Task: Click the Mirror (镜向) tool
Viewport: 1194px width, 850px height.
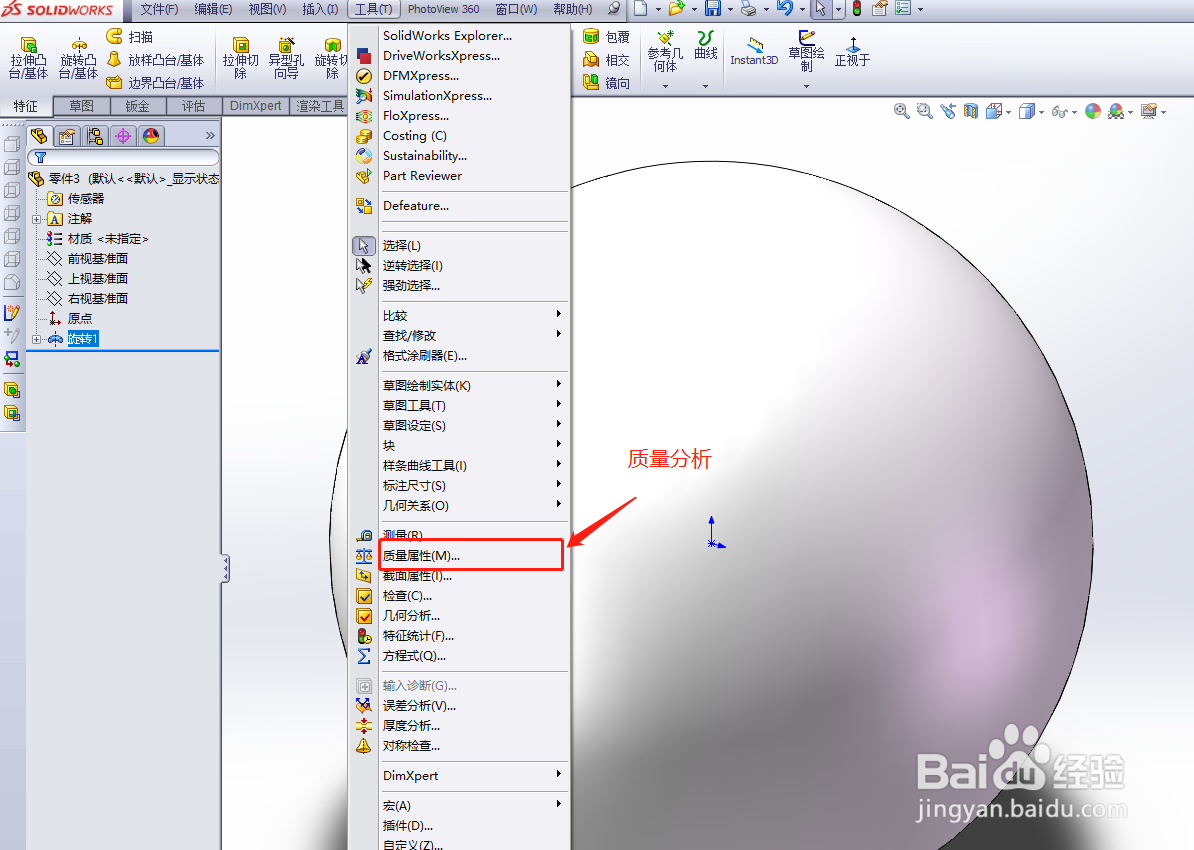Action: (606, 82)
